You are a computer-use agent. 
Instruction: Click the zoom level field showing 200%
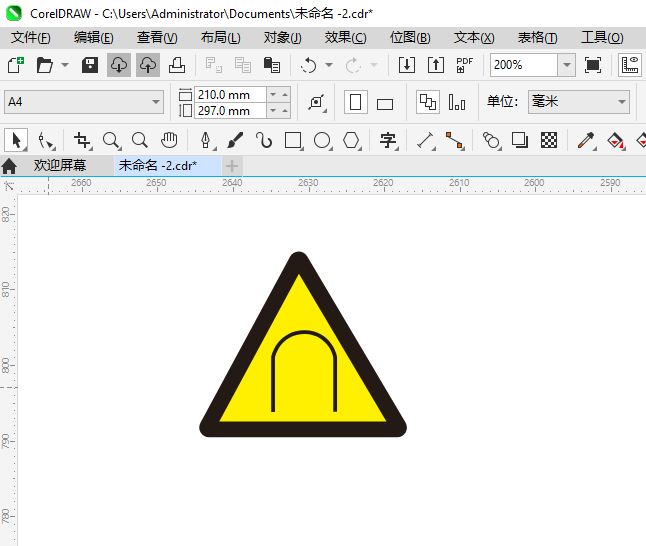(524, 65)
